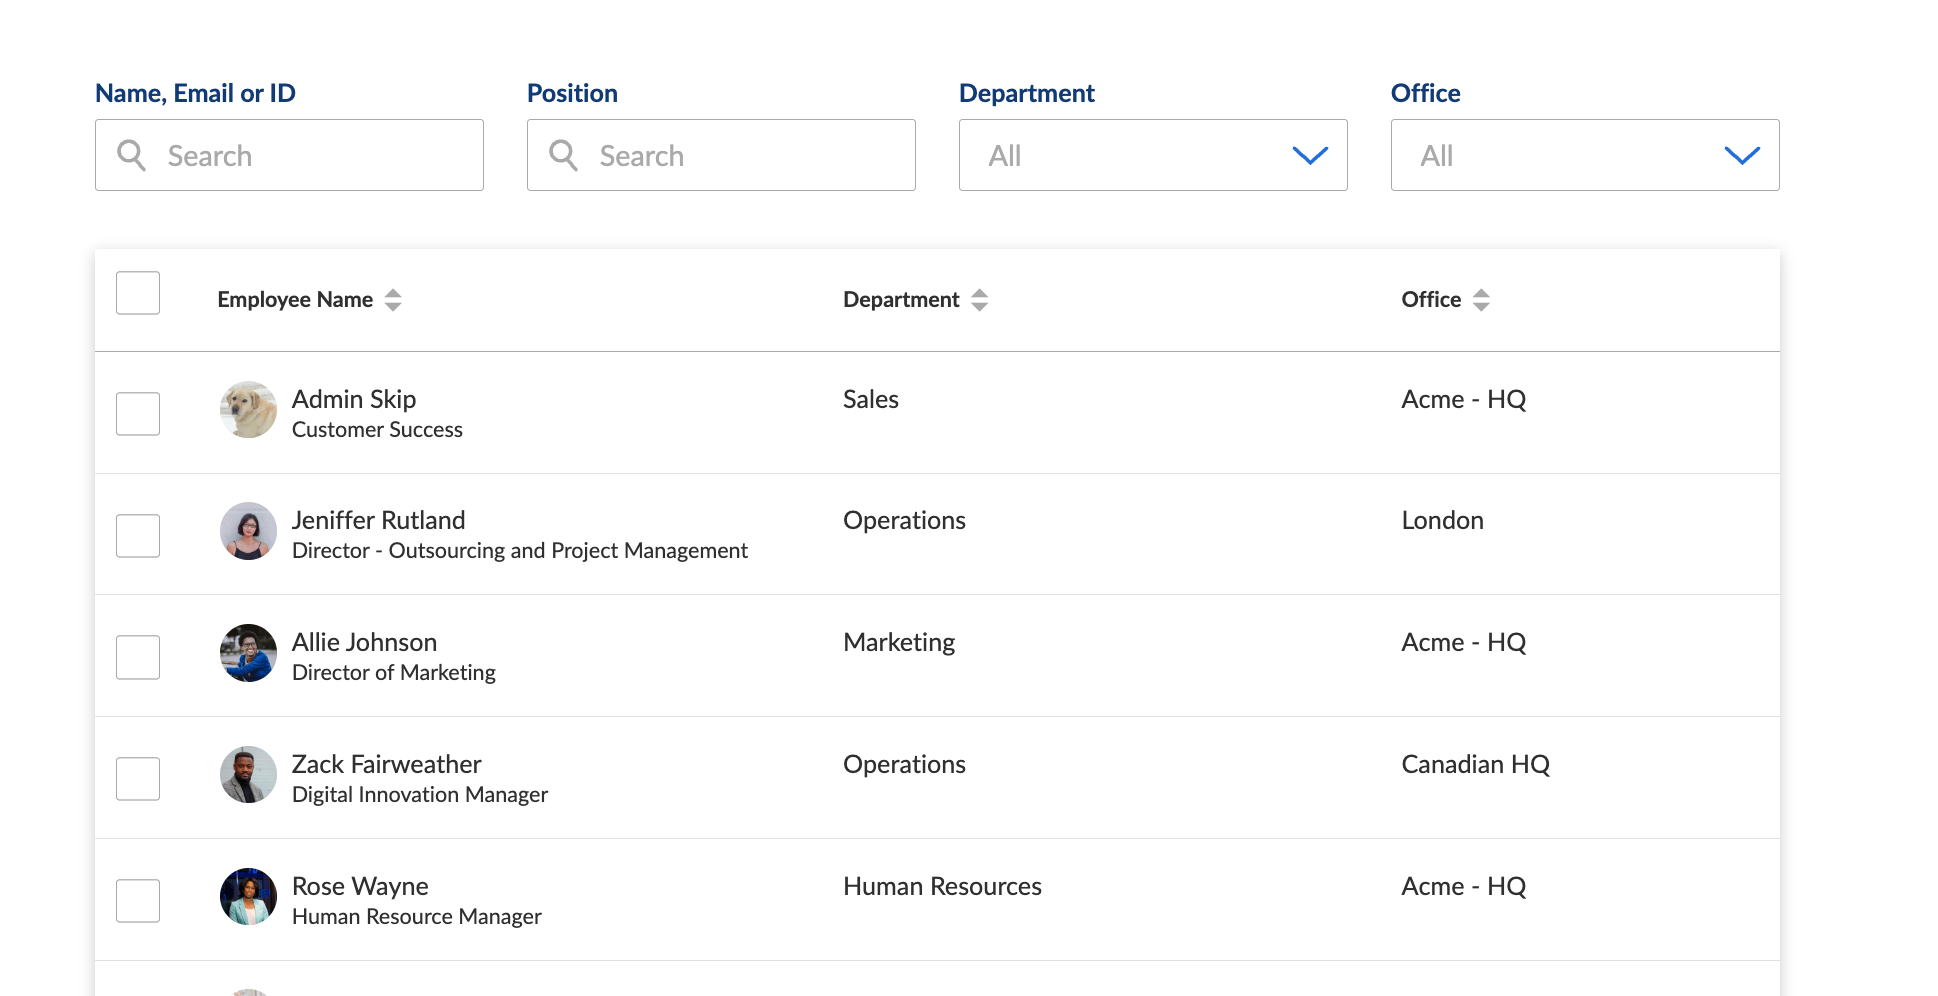Select the checkbox beside Allie Johnson

coord(138,658)
